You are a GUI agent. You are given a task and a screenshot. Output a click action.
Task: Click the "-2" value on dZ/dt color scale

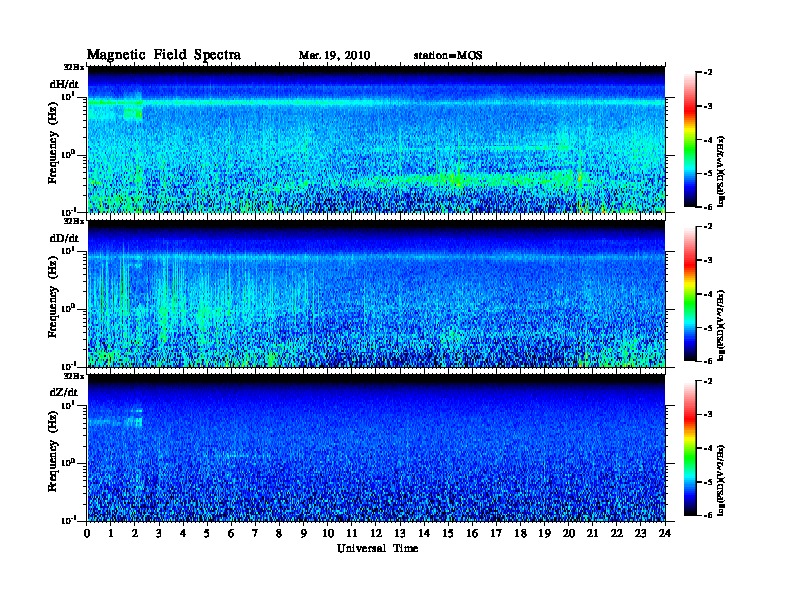708,382
